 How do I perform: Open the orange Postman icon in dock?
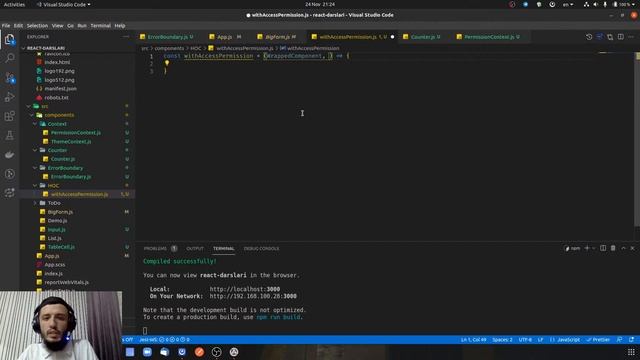199,352
